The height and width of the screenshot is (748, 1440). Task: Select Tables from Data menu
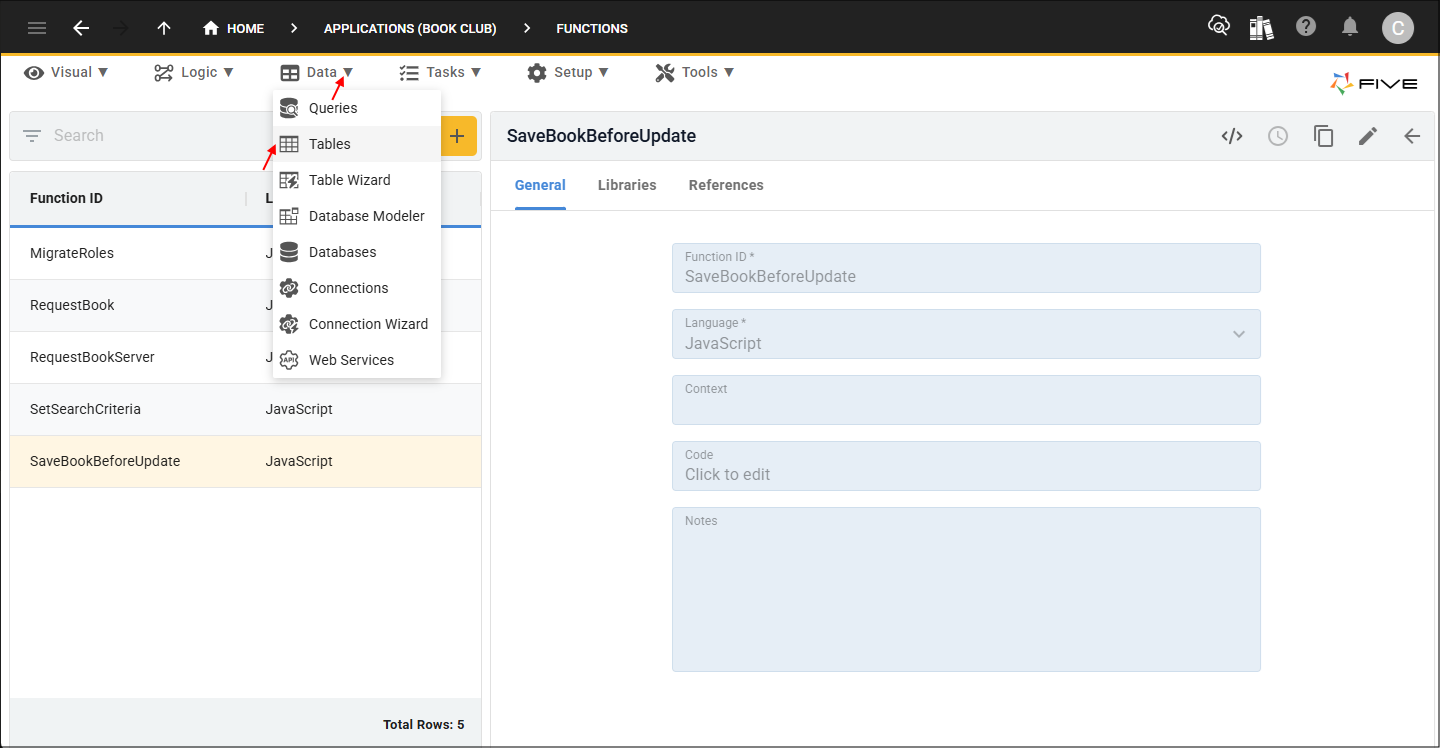(357, 144)
